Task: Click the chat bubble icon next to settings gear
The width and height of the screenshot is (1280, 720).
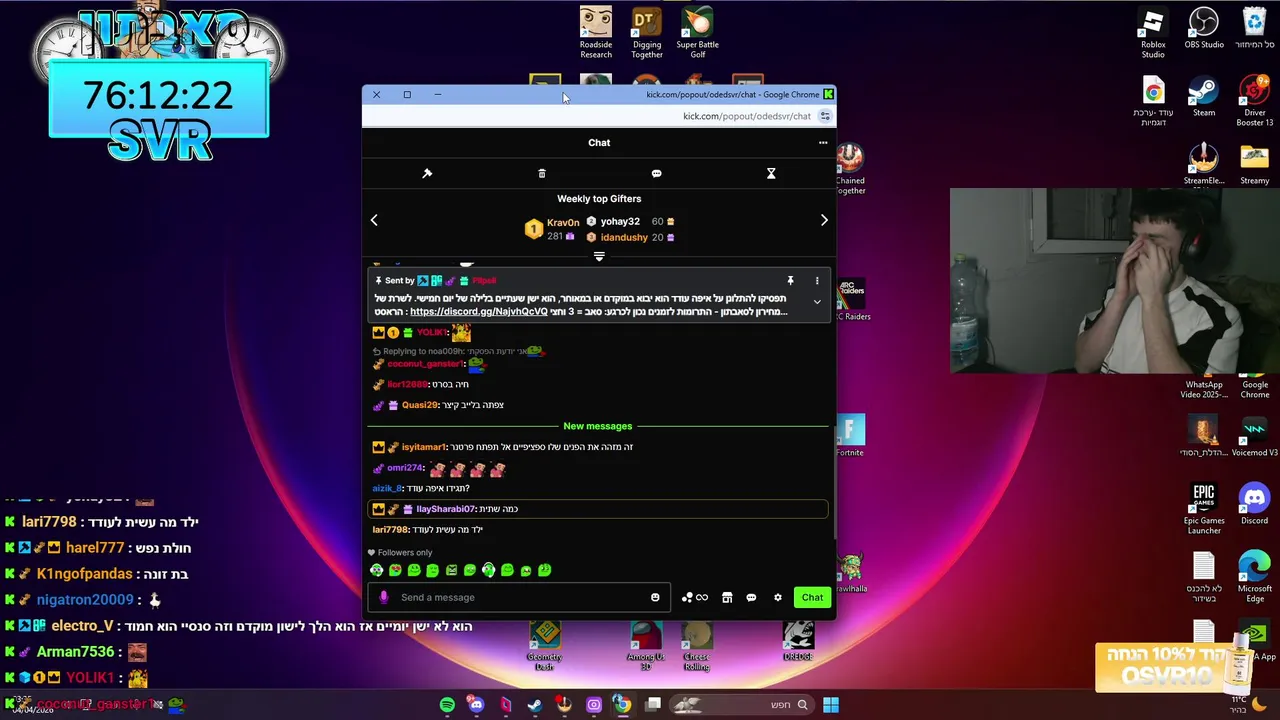Action: pyautogui.click(x=751, y=597)
